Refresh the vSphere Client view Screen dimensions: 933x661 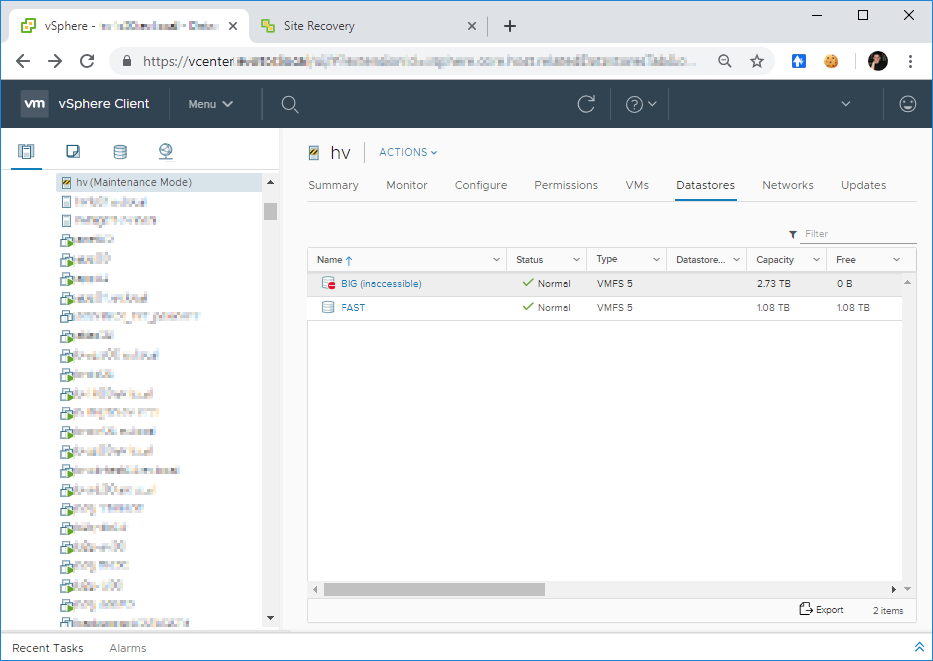coord(586,104)
